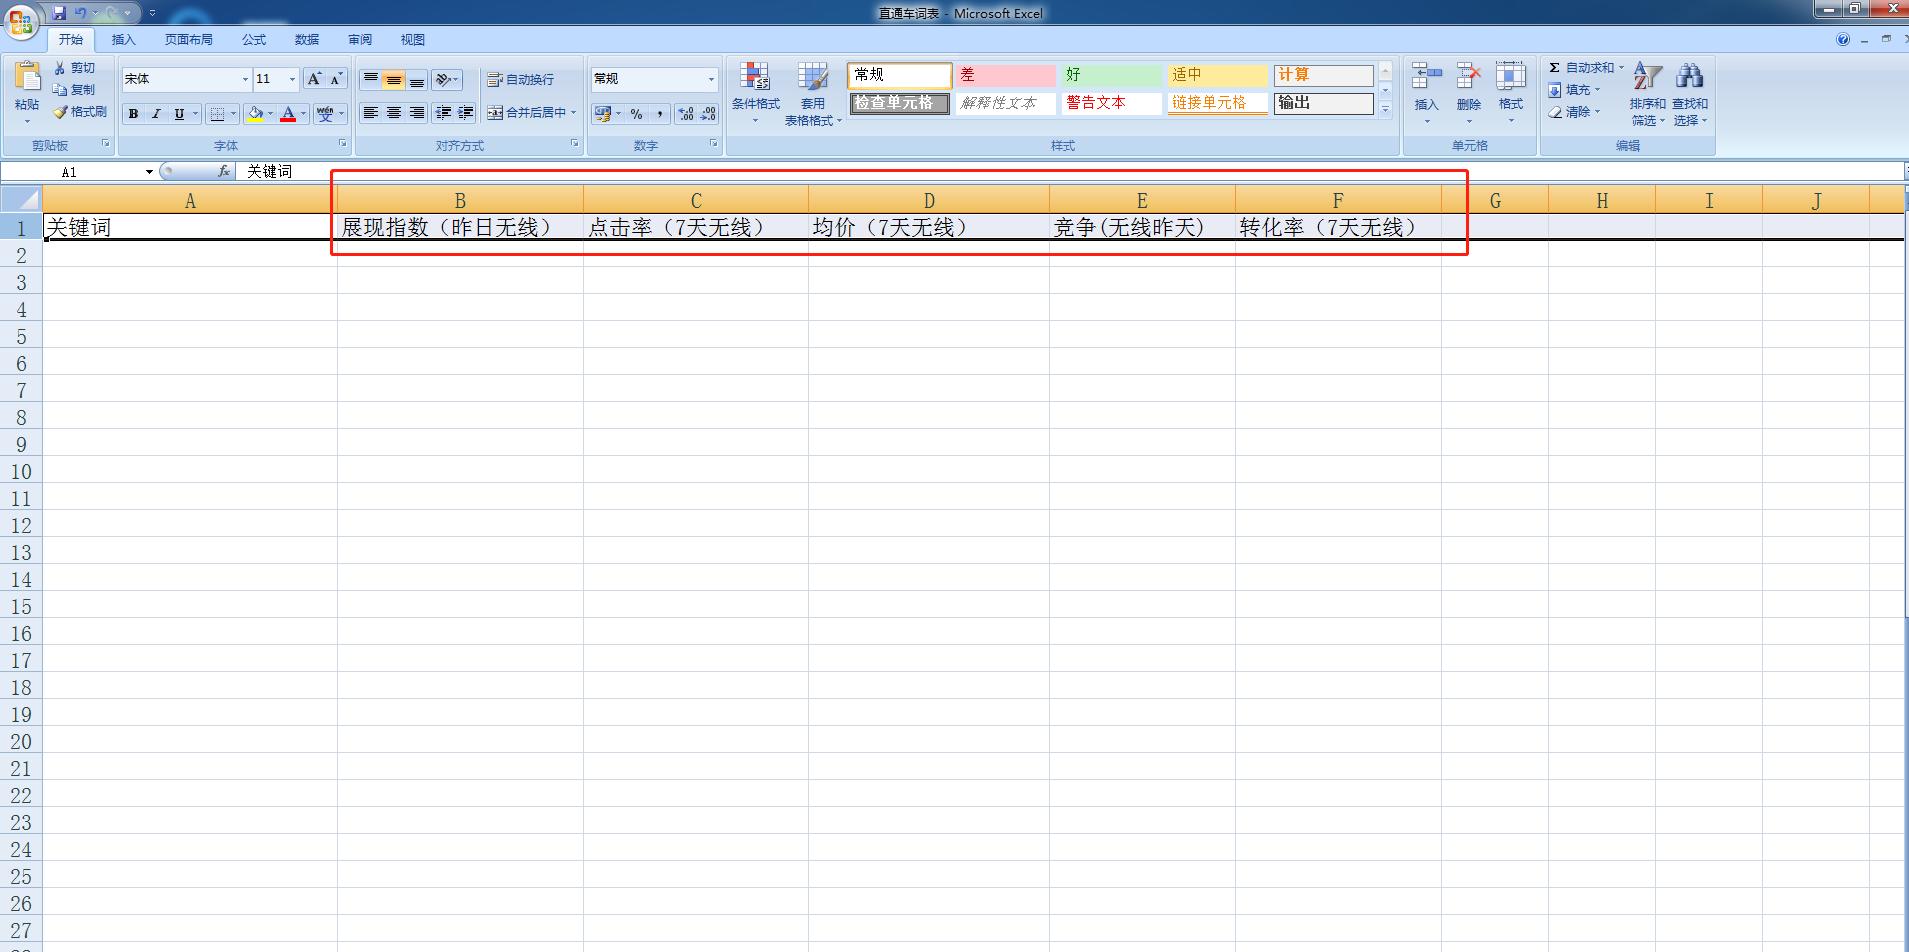Click the Format Painter (格式刷) brush icon
This screenshot has height=952, width=1909.
(x=61, y=112)
